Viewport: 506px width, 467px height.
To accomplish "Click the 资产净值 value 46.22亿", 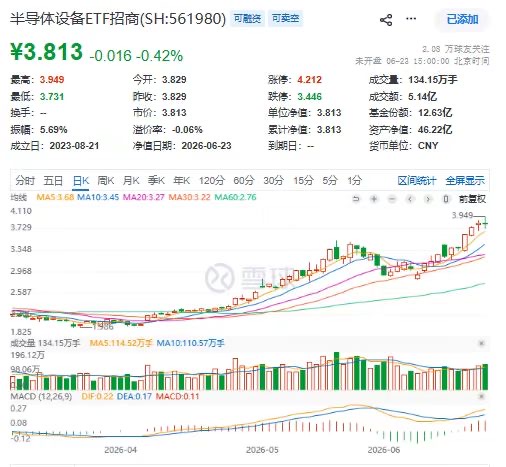I will (435, 129).
